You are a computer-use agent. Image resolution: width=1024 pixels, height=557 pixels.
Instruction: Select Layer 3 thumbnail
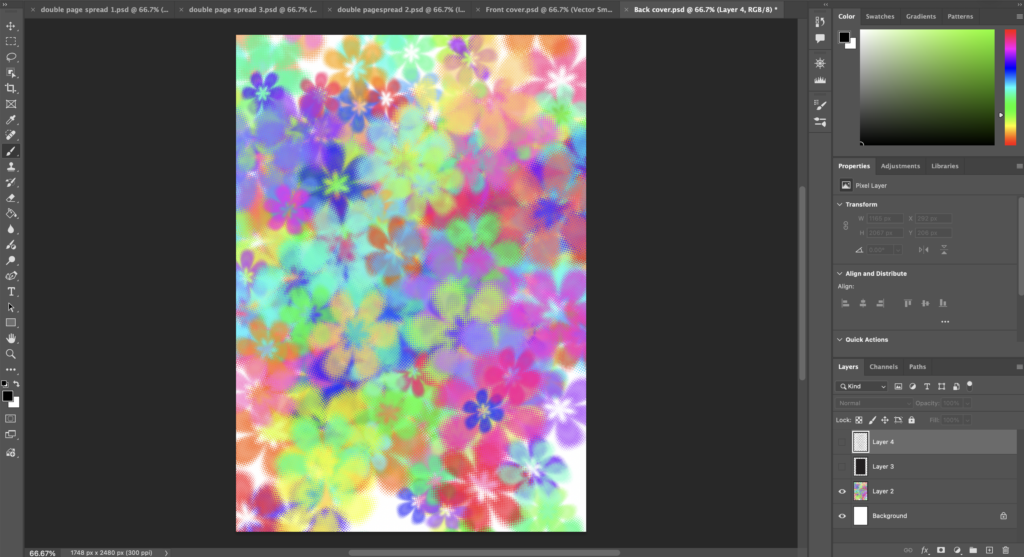click(860, 466)
